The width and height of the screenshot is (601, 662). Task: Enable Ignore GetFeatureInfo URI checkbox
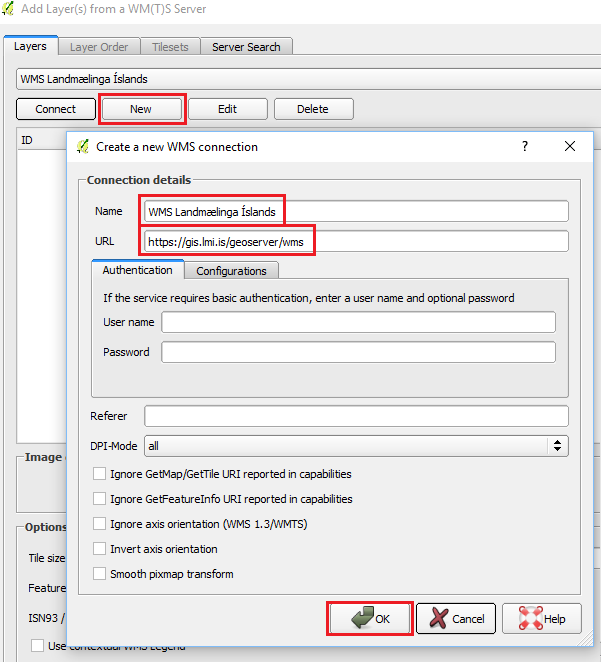pos(99,498)
